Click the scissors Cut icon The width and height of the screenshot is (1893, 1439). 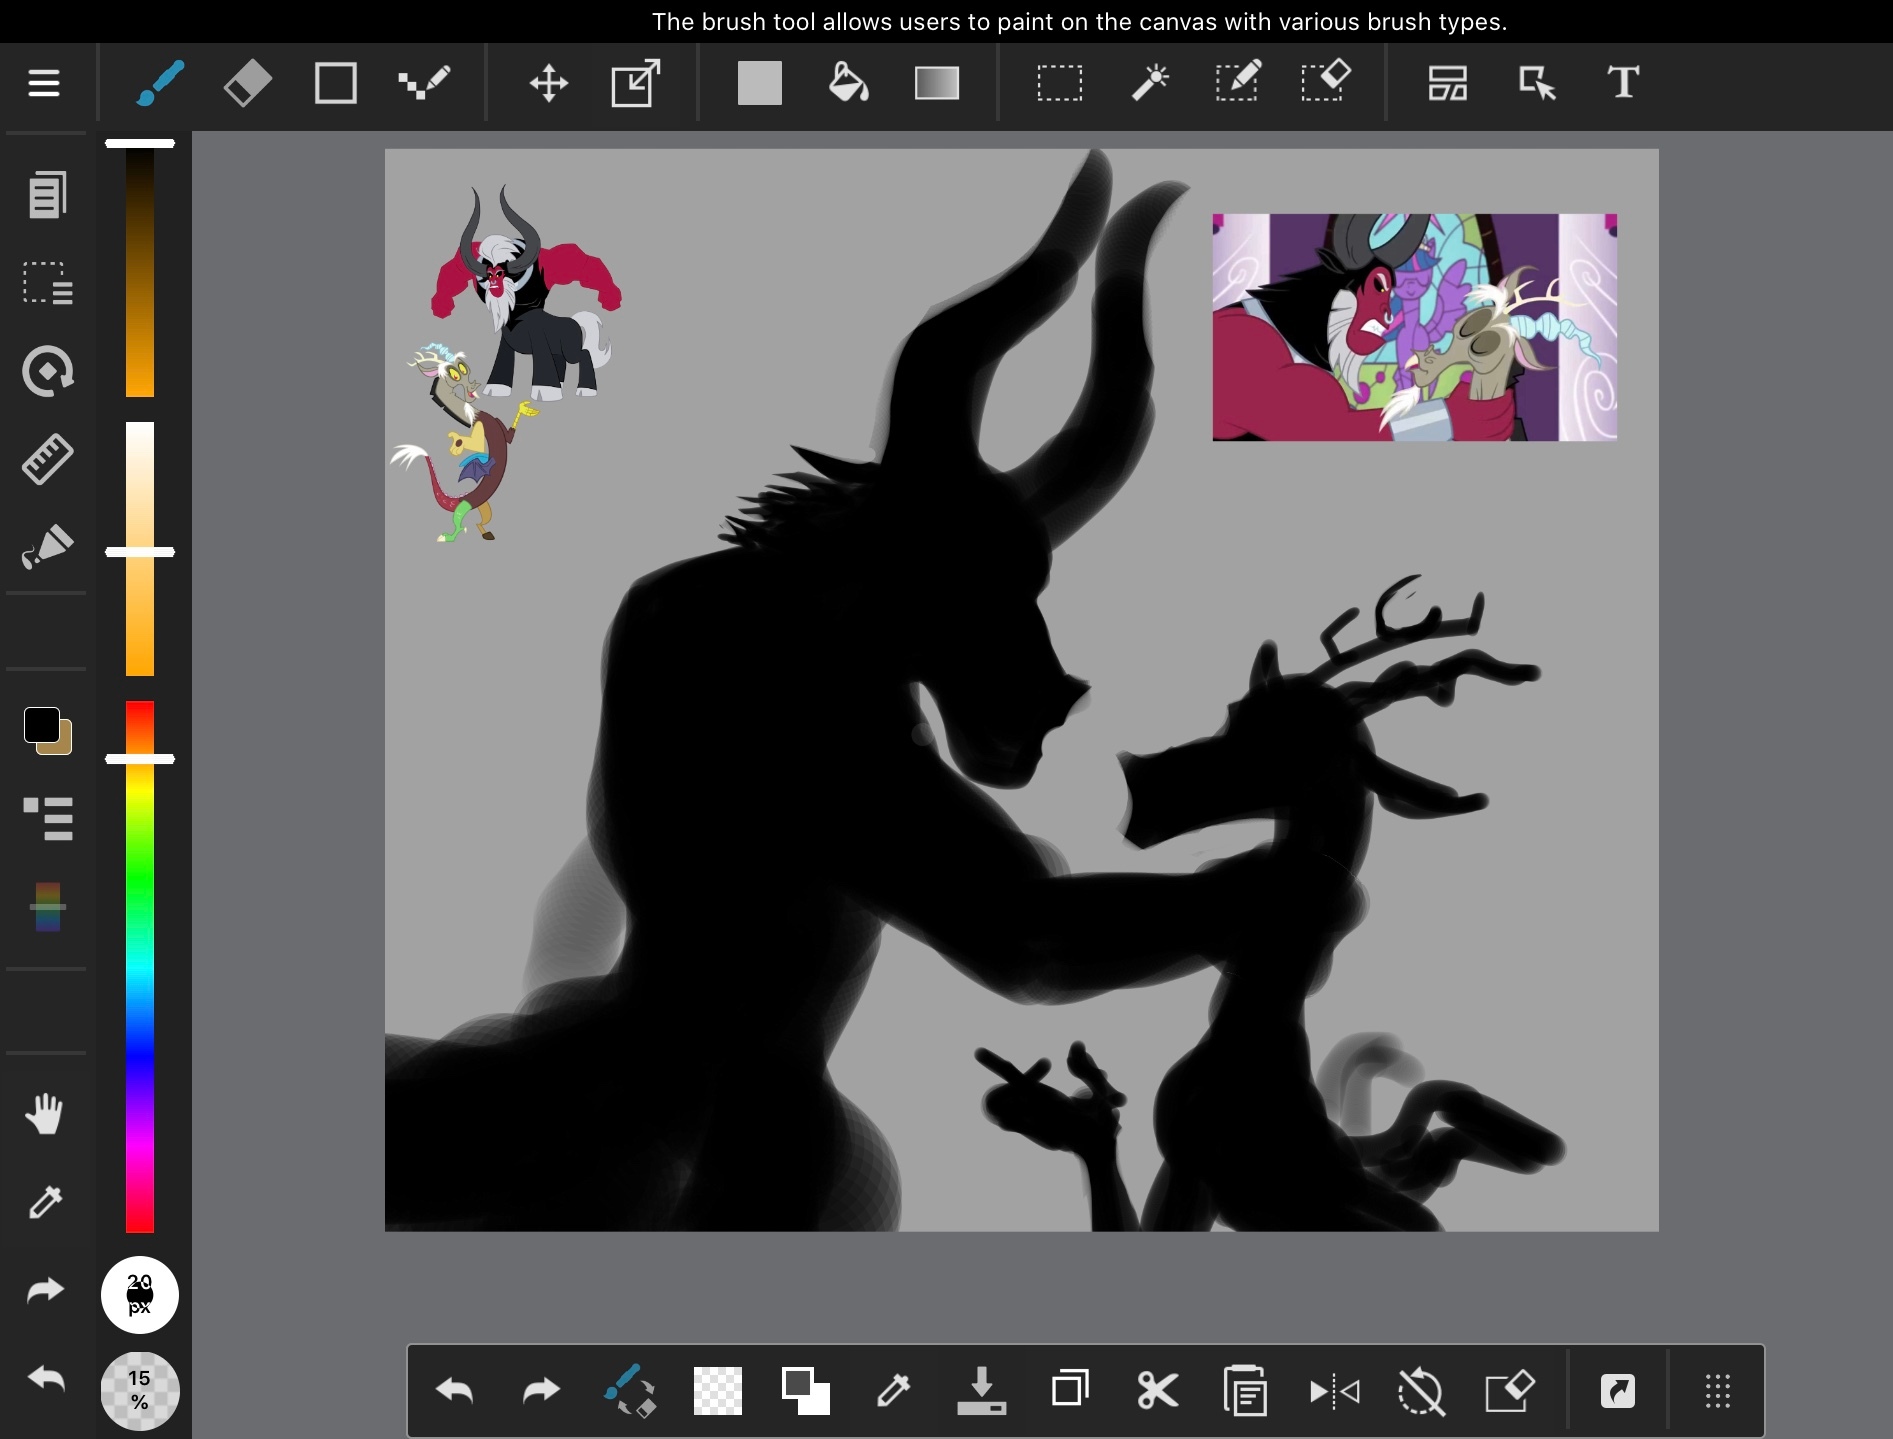[1157, 1391]
